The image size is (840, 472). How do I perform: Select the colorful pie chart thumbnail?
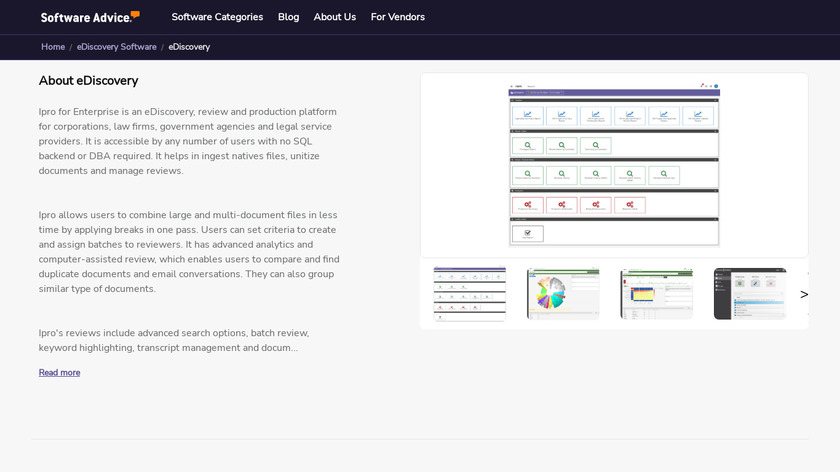(563, 294)
